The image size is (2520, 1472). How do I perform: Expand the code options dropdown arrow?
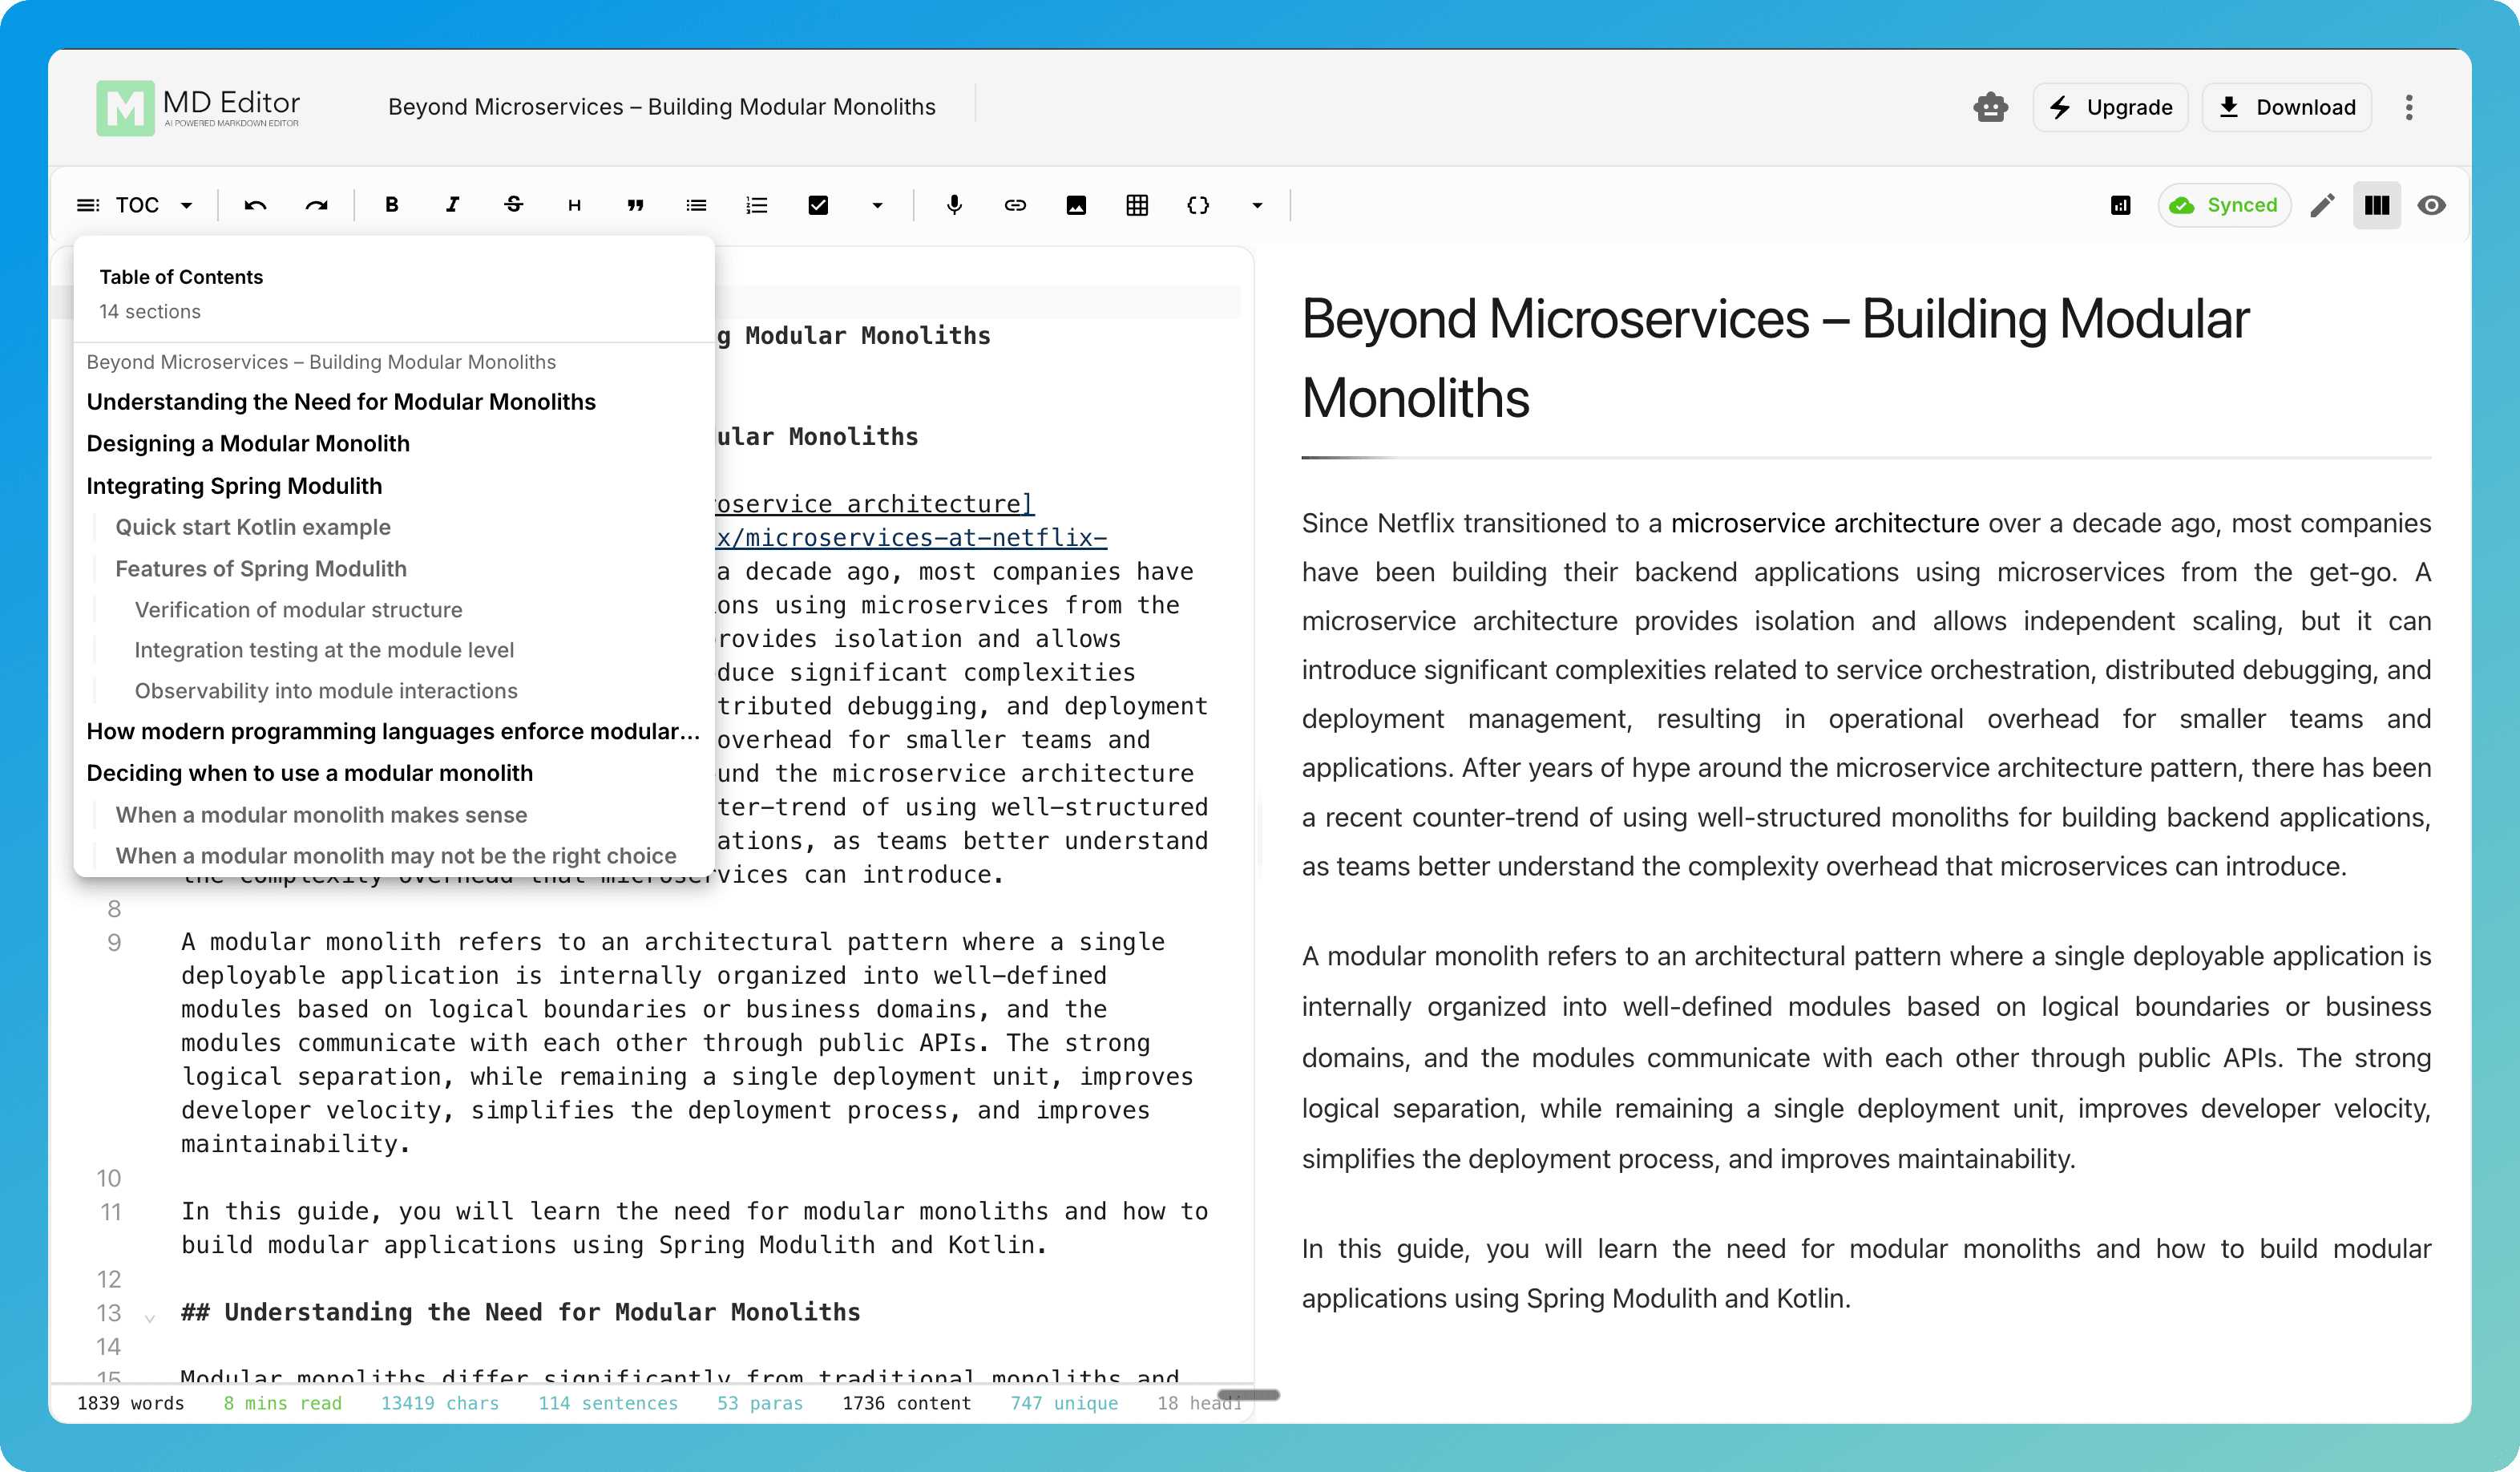point(1257,205)
